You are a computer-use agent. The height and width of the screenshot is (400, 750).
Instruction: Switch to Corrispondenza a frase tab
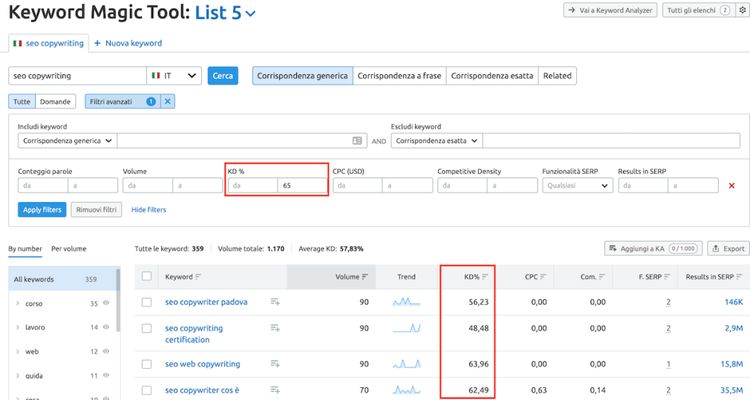[x=399, y=76]
